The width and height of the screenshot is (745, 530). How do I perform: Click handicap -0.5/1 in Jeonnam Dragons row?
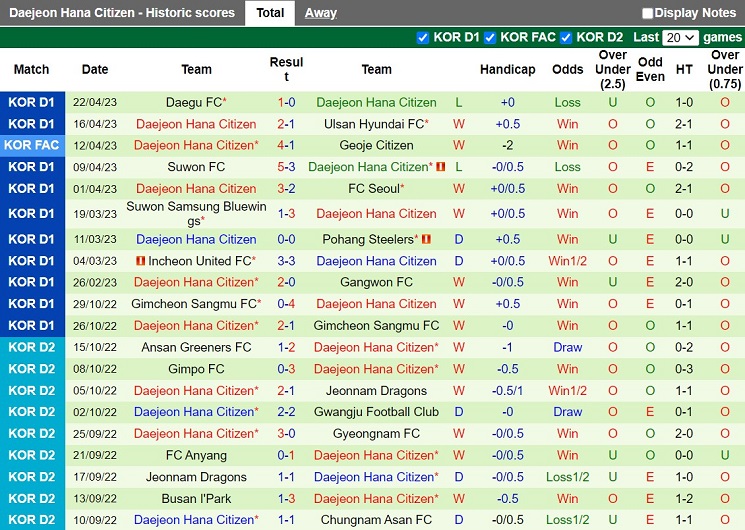[507, 391]
